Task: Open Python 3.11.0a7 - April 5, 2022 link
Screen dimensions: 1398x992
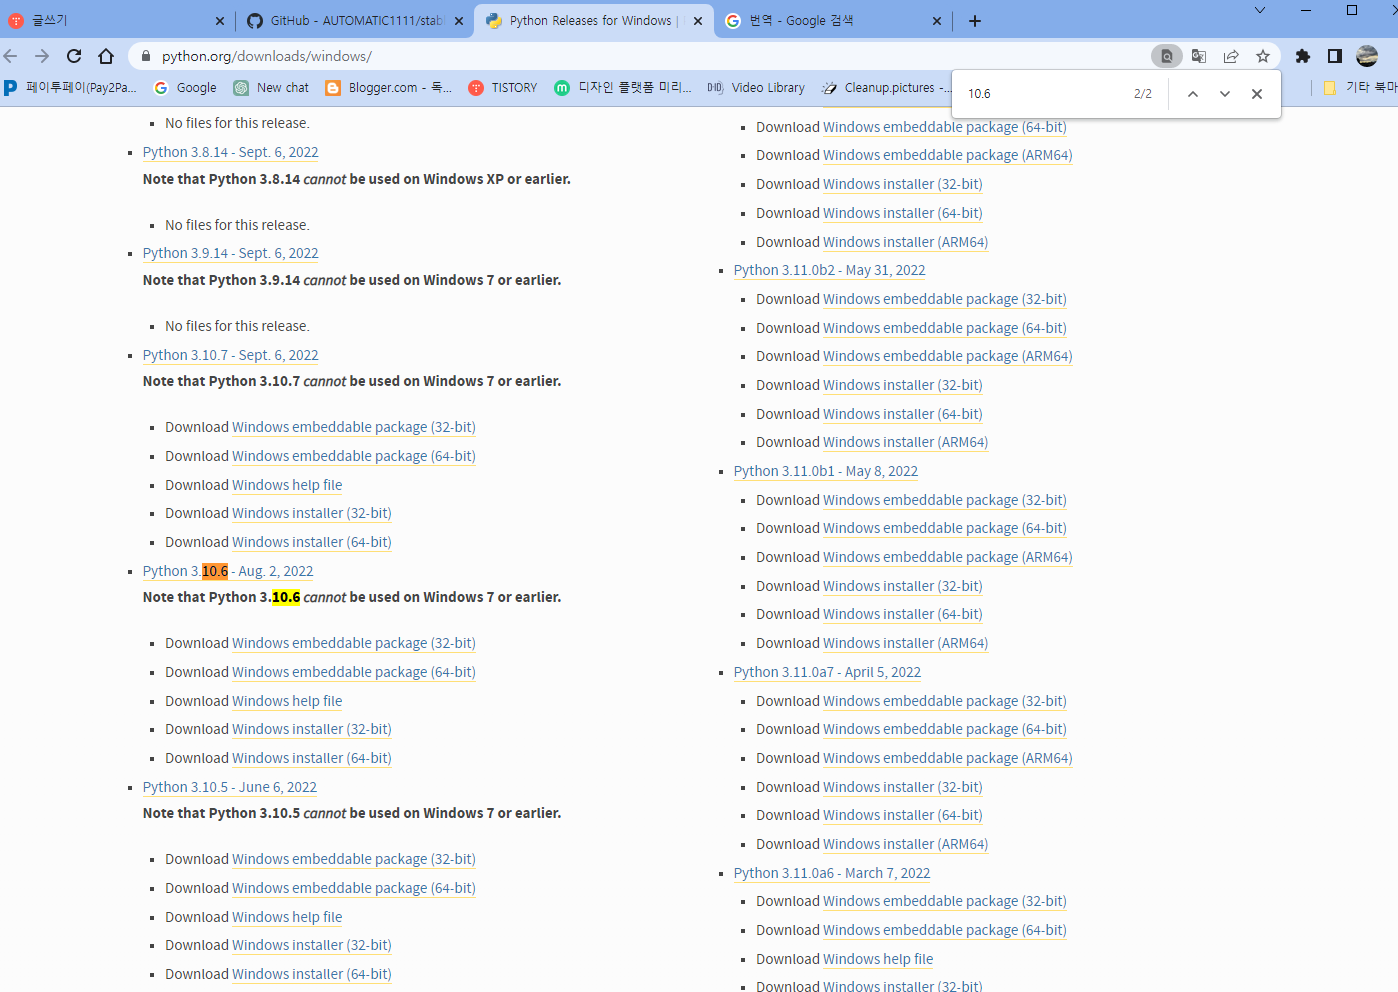Action: click(x=828, y=672)
